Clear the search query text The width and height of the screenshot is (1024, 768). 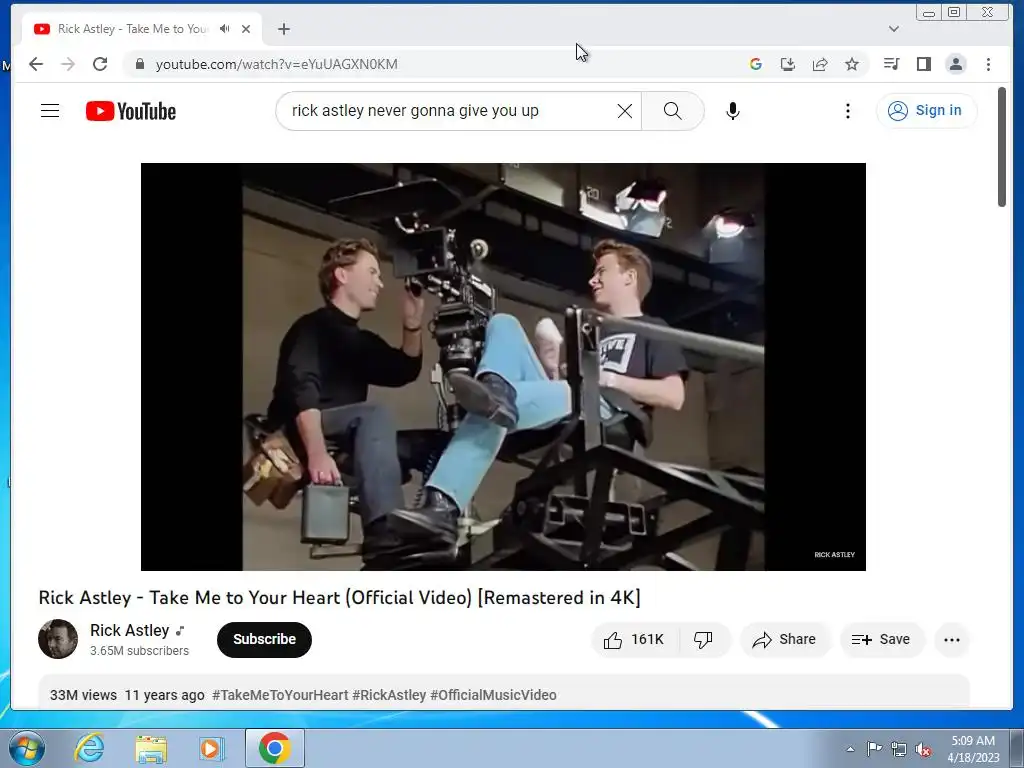(625, 111)
